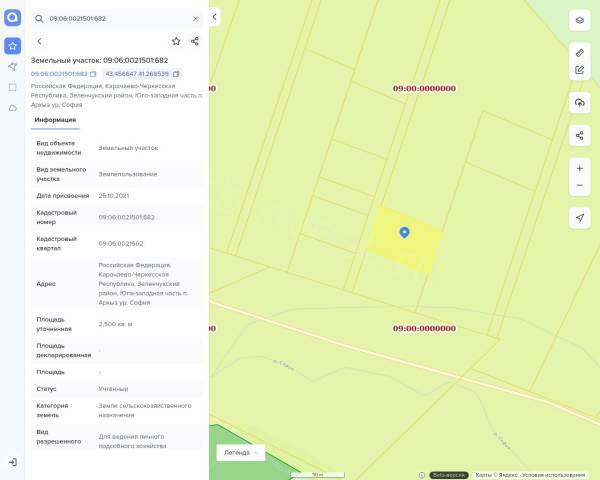Expand the Легенда panel
The width and height of the screenshot is (600, 480).
(x=240, y=452)
